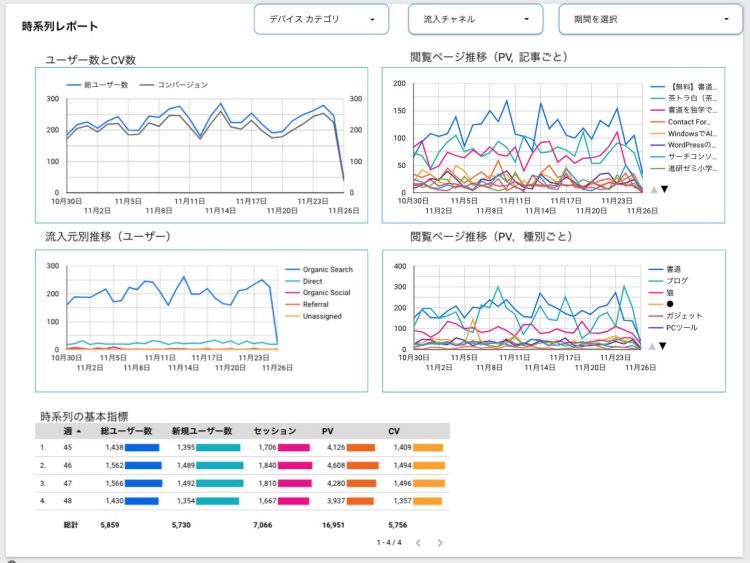Show next legend entries in 記事ごと chart
This screenshot has width=750, height=563.
(664, 189)
